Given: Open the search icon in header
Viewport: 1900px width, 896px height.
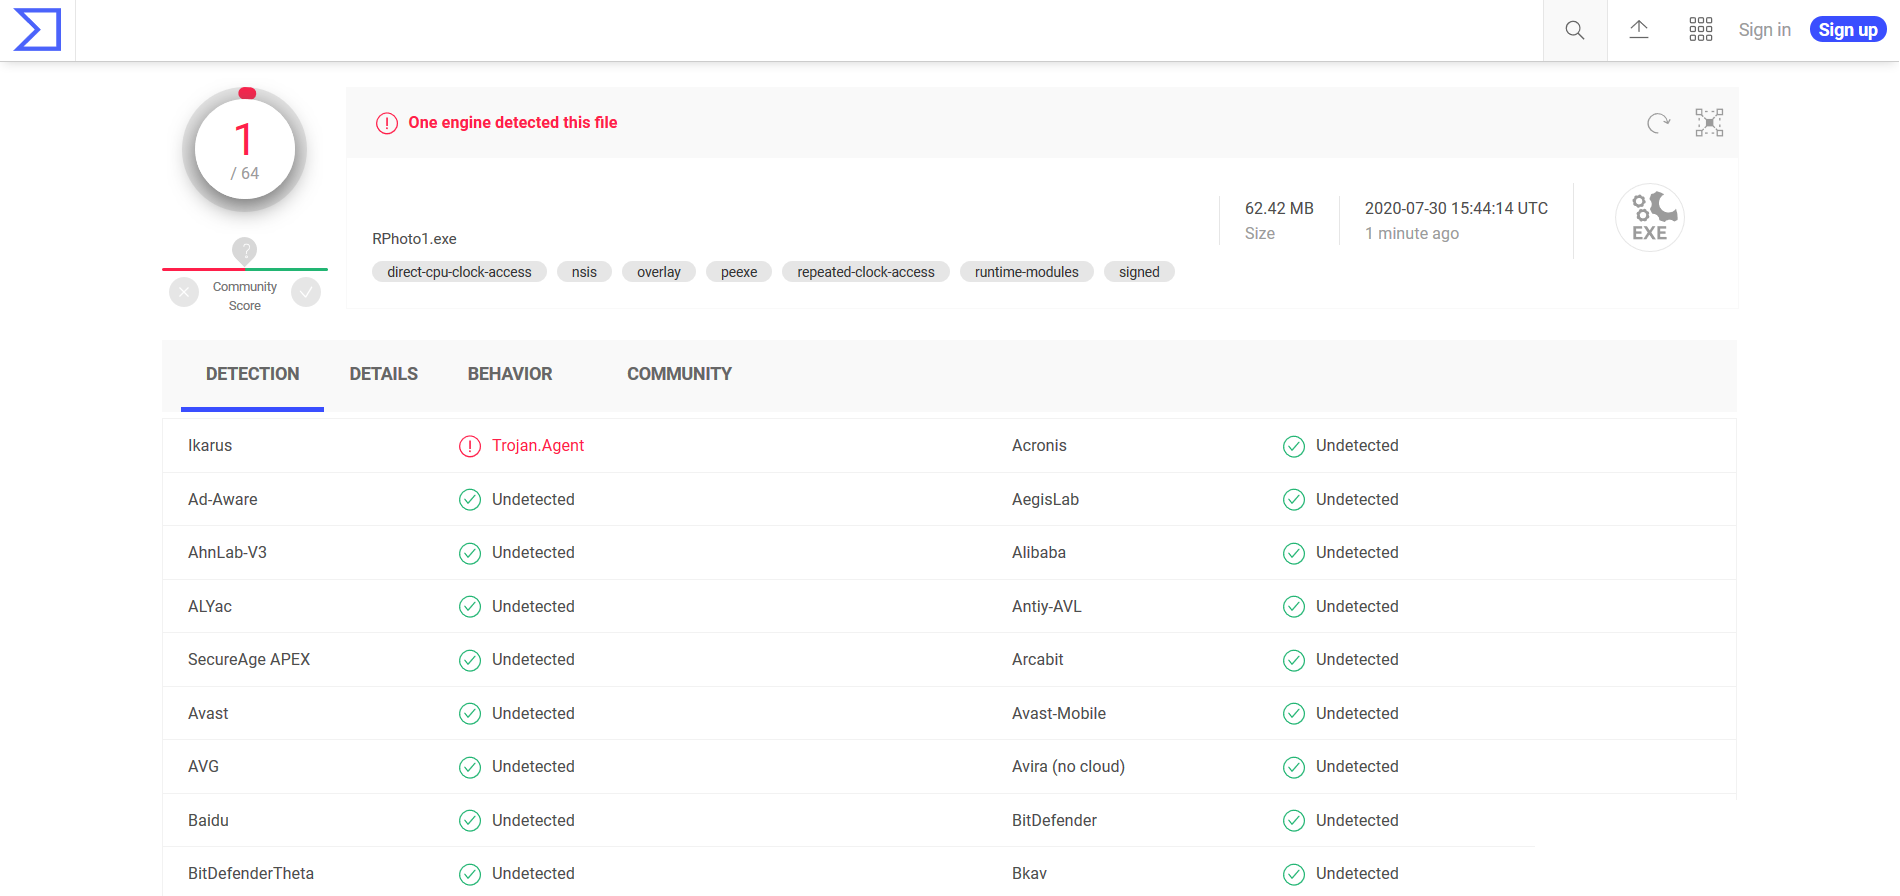Looking at the screenshot, I should click(x=1575, y=30).
